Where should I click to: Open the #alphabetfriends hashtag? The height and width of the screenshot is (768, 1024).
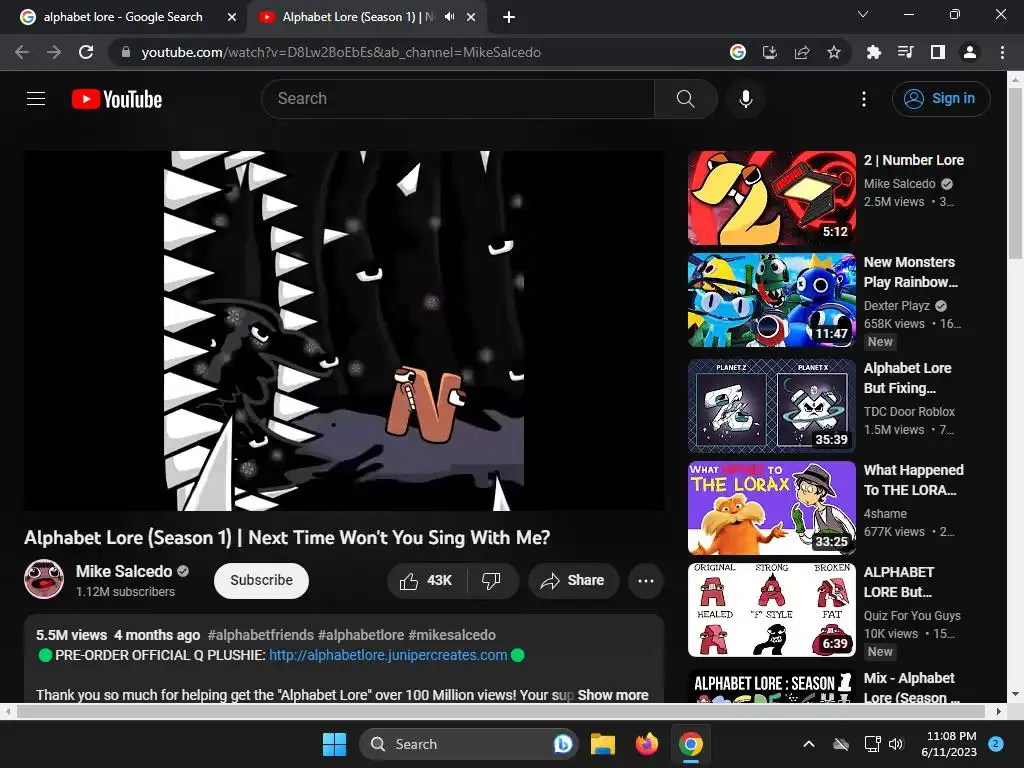point(261,635)
